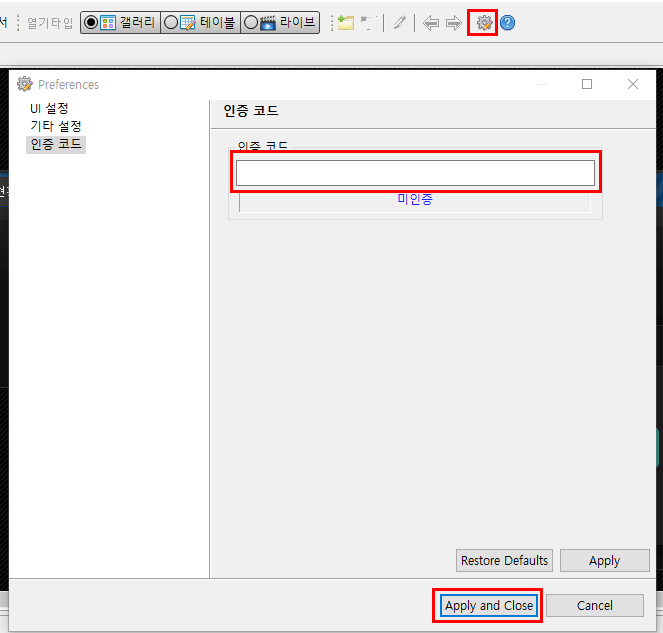Open preferences with the gear icon
The image size is (663, 633).
click(x=484, y=23)
